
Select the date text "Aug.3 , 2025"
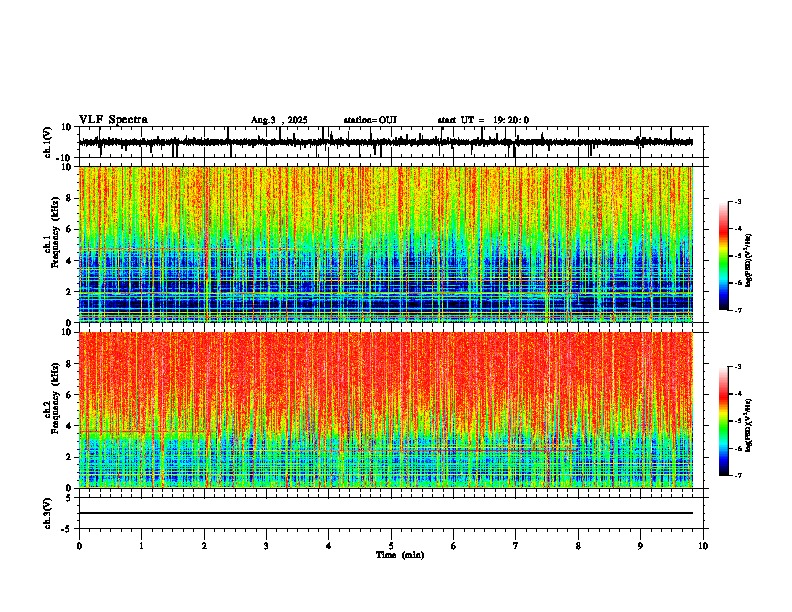pyautogui.click(x=279, y=120)
